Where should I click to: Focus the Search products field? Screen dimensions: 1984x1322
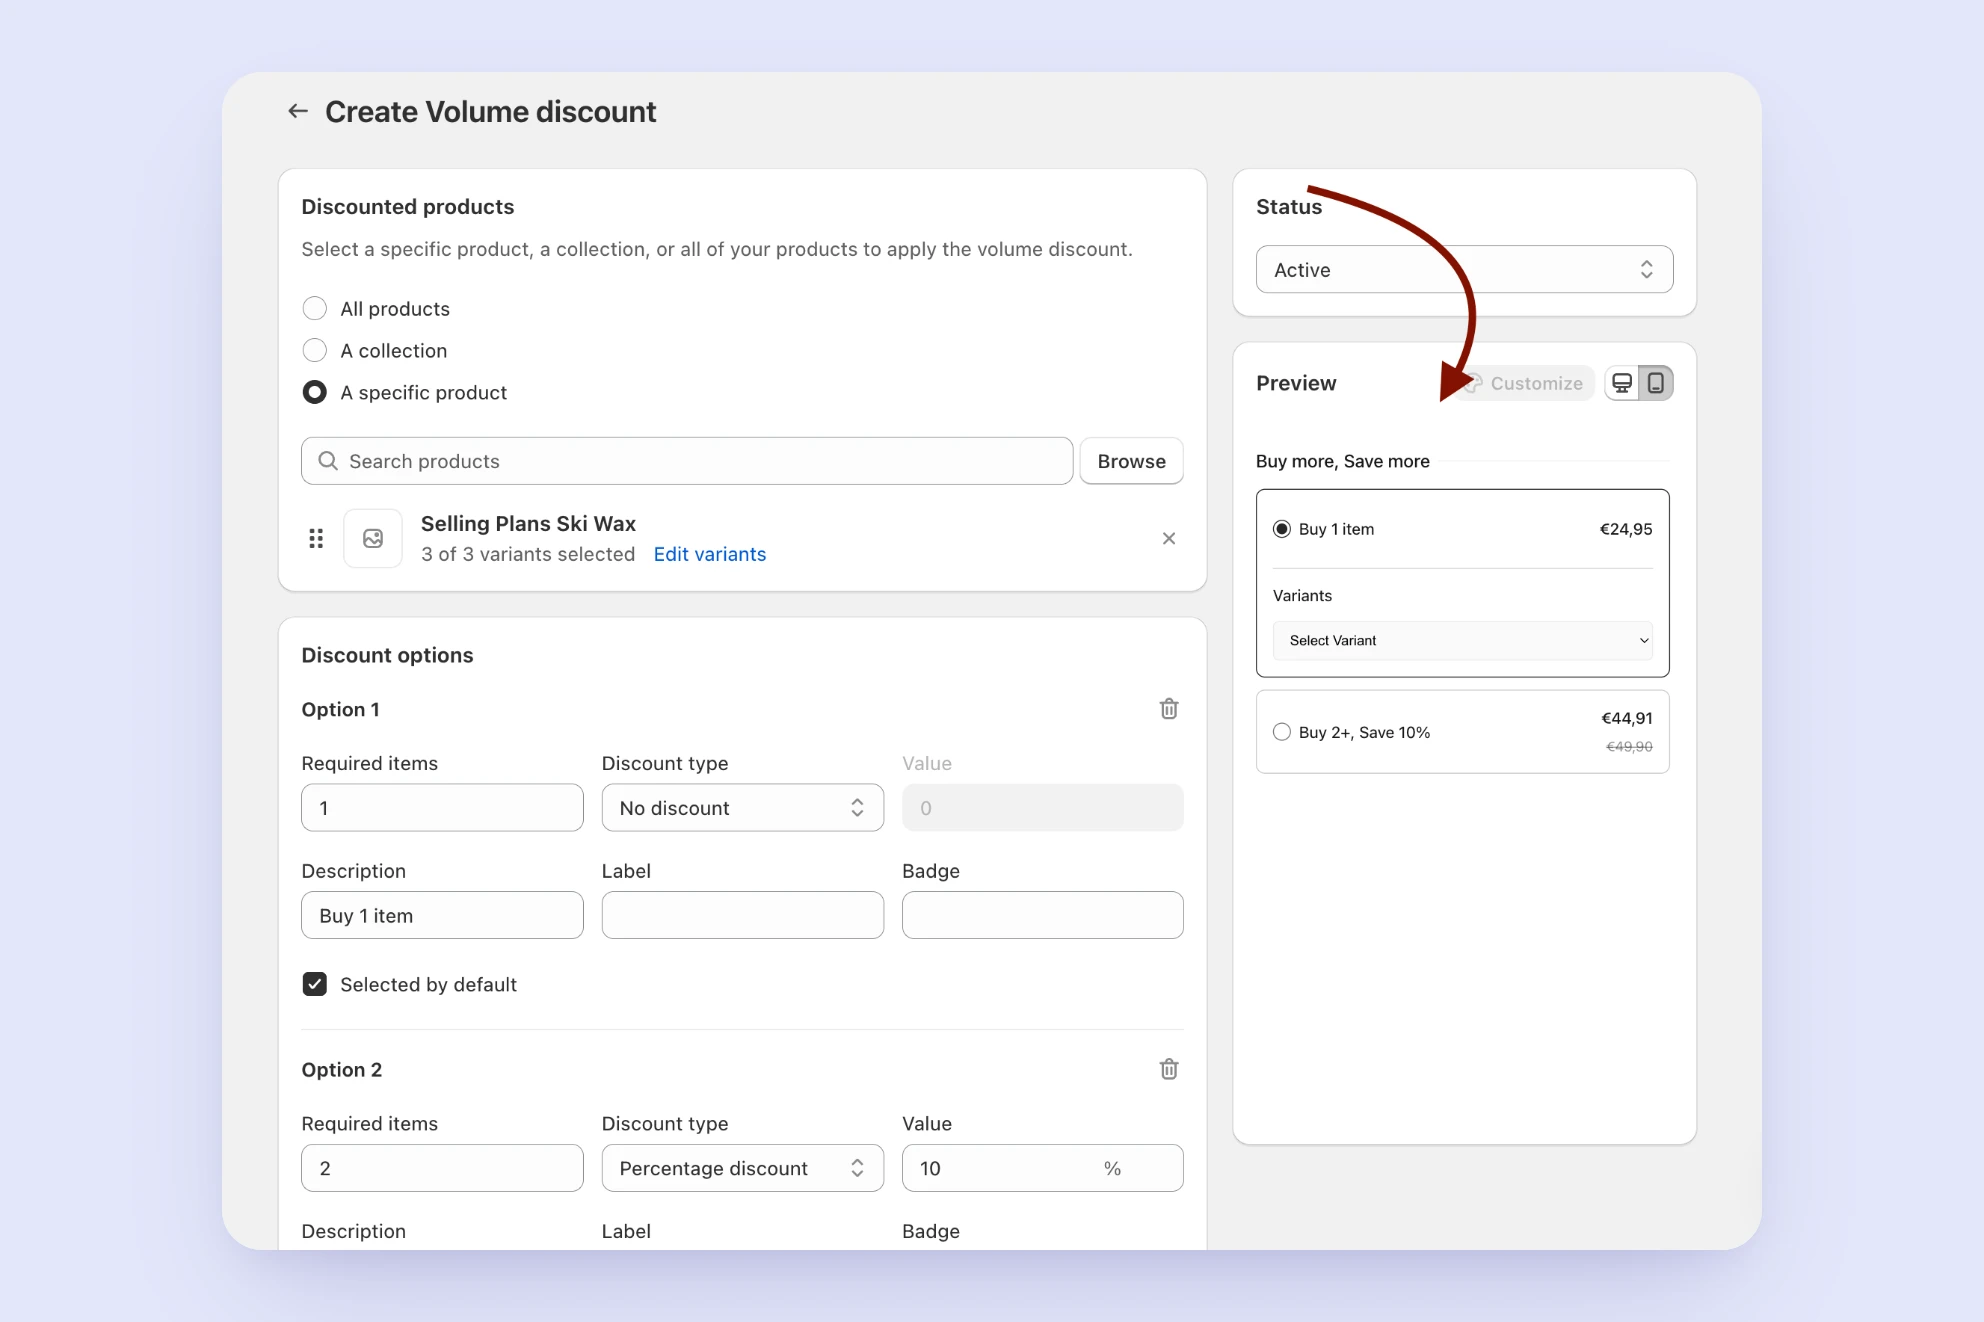(687, 461)
